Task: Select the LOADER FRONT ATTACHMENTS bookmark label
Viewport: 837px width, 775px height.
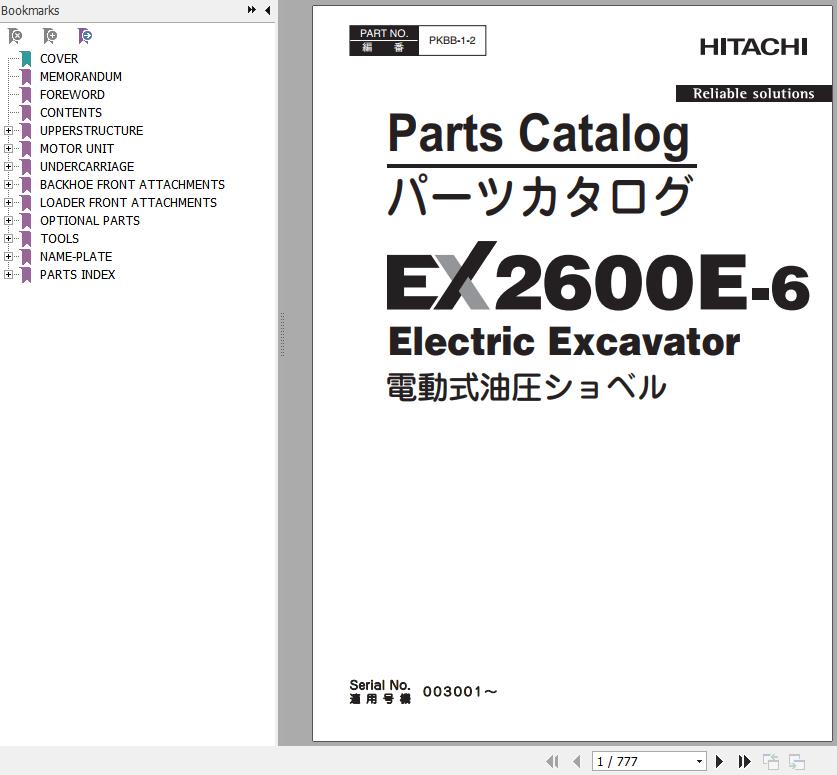Action: click(x=128, y=203)
